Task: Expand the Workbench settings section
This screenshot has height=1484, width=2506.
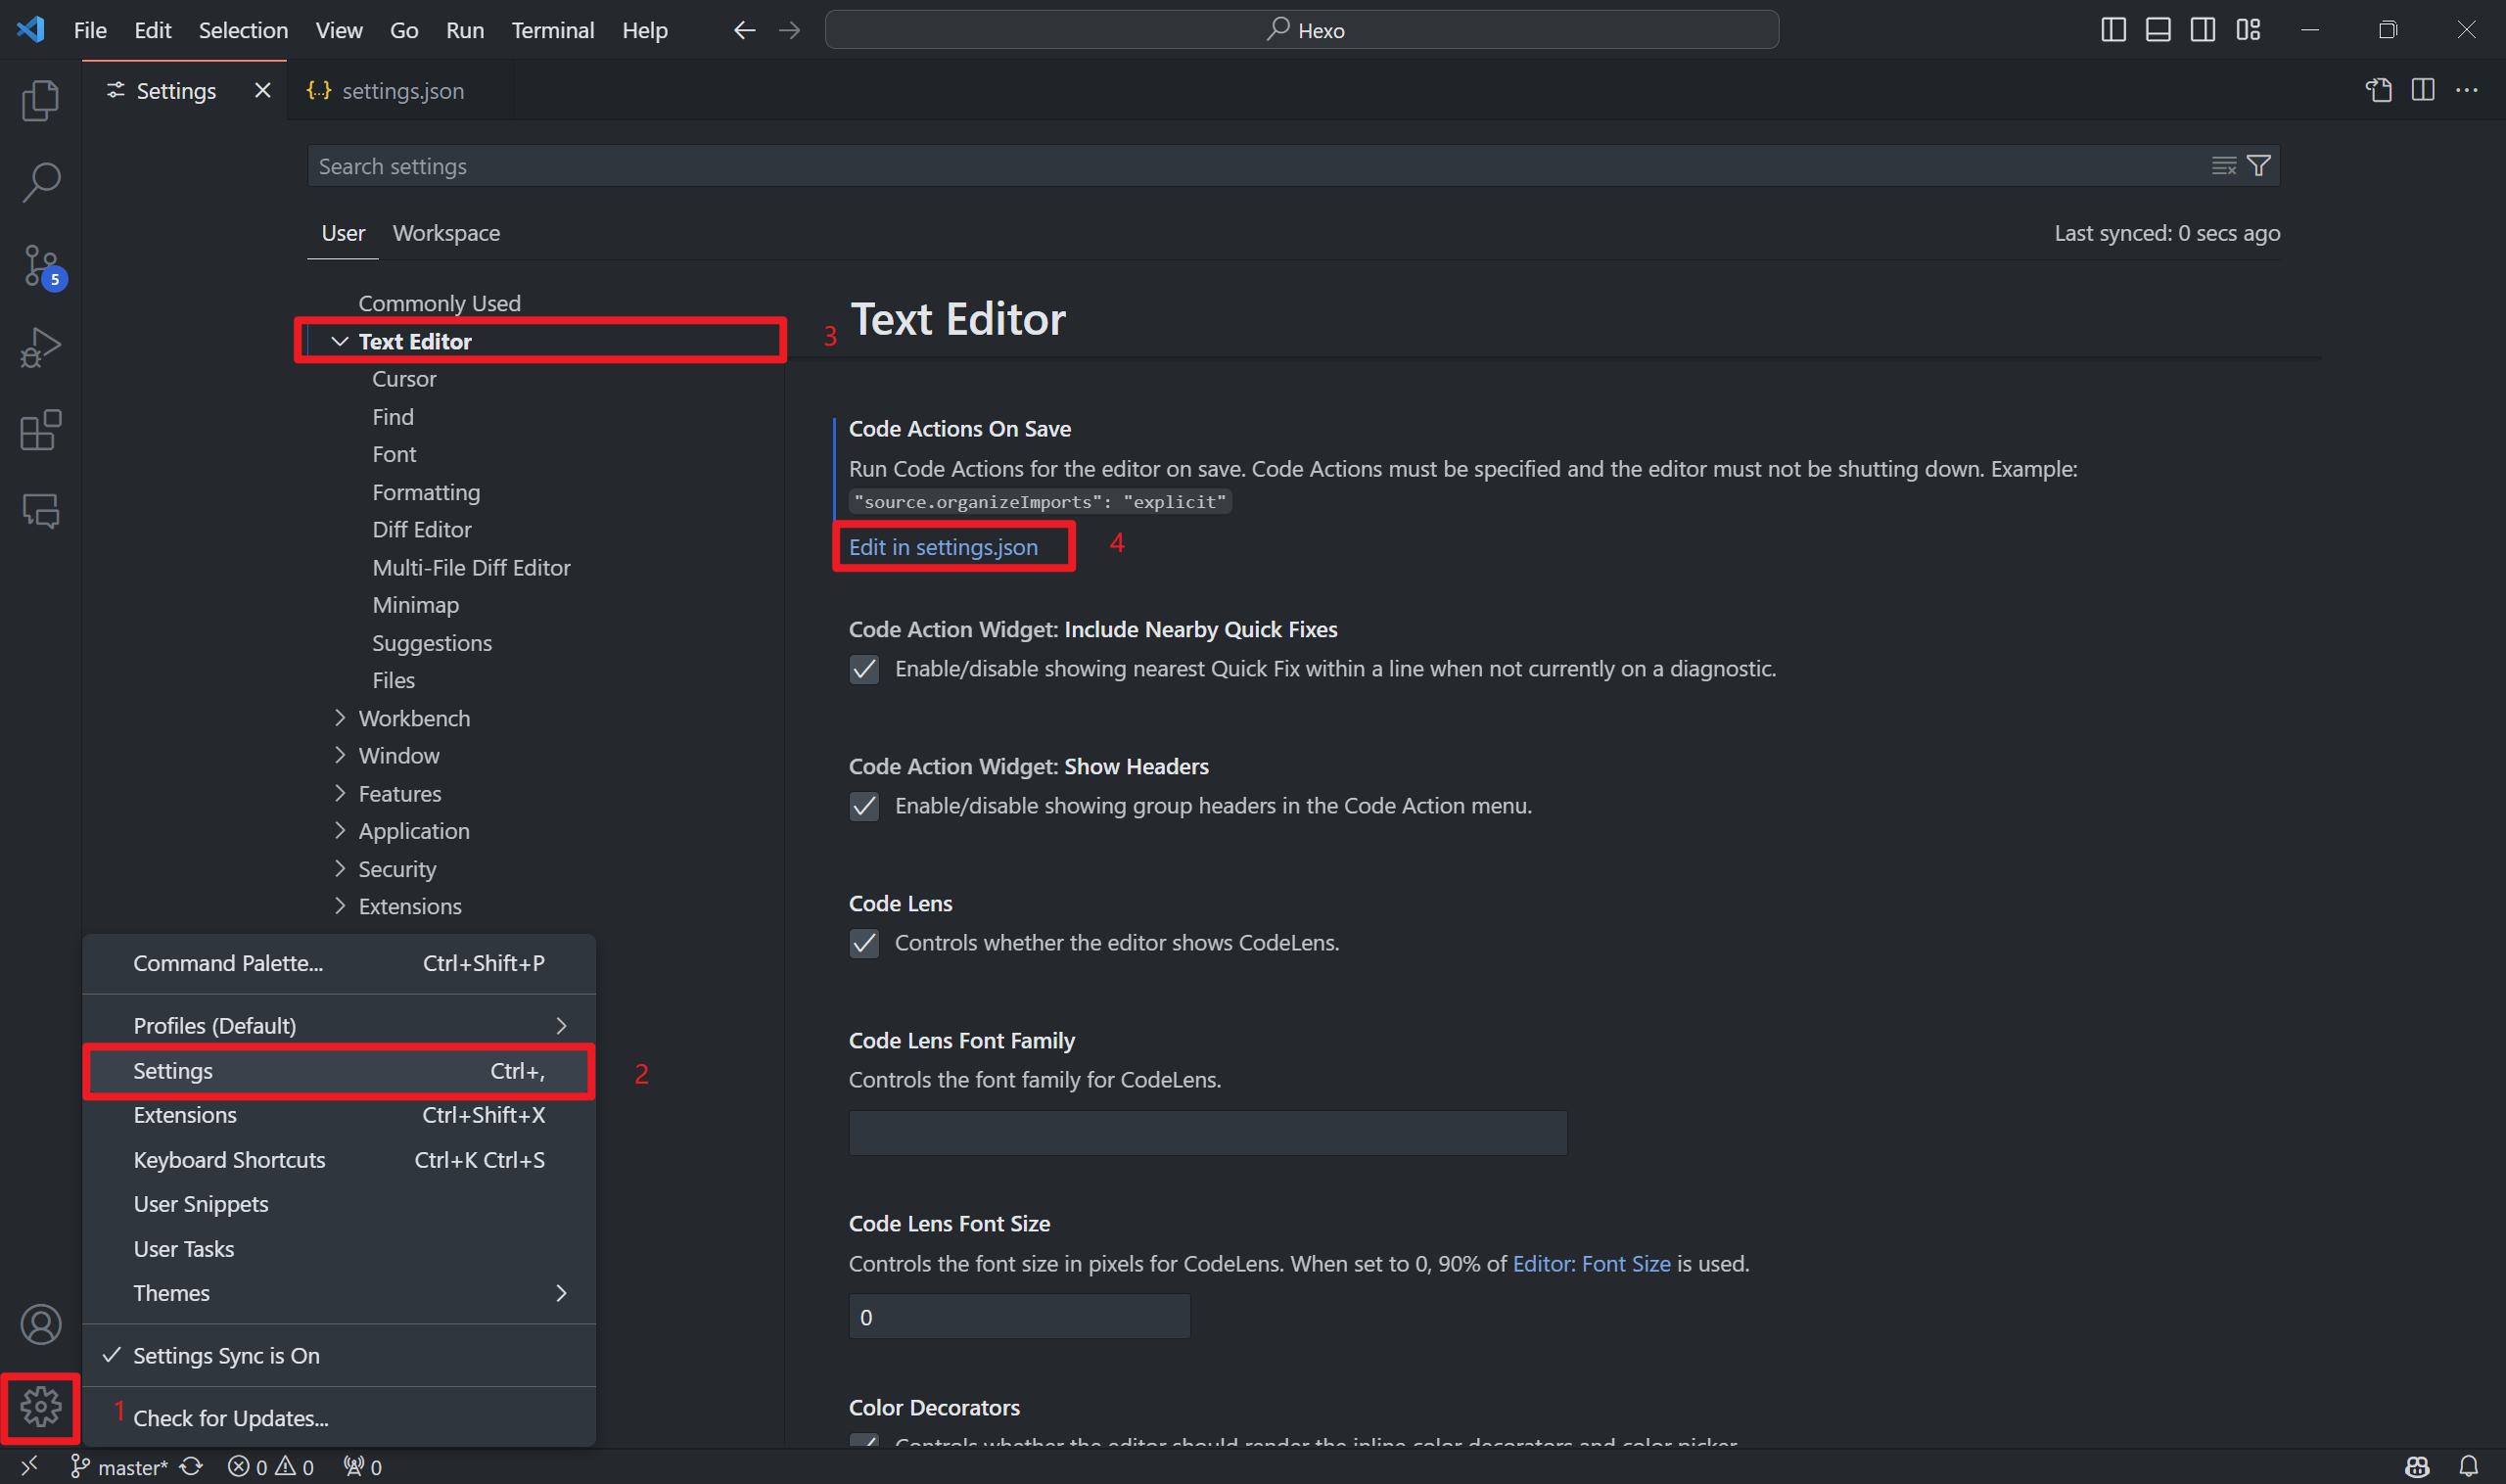Action: [340, 718]
